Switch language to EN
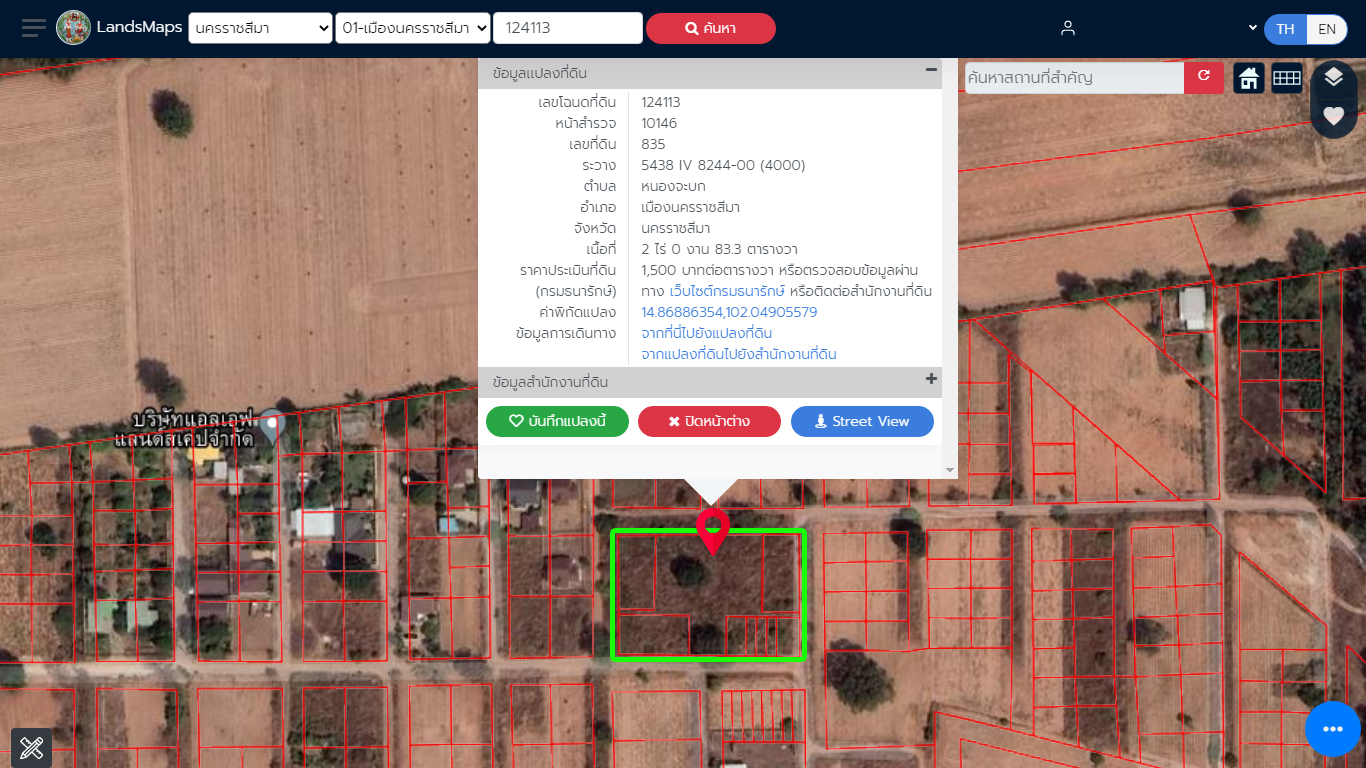This screenshot has width=1366, height=768. point(1327,29)
